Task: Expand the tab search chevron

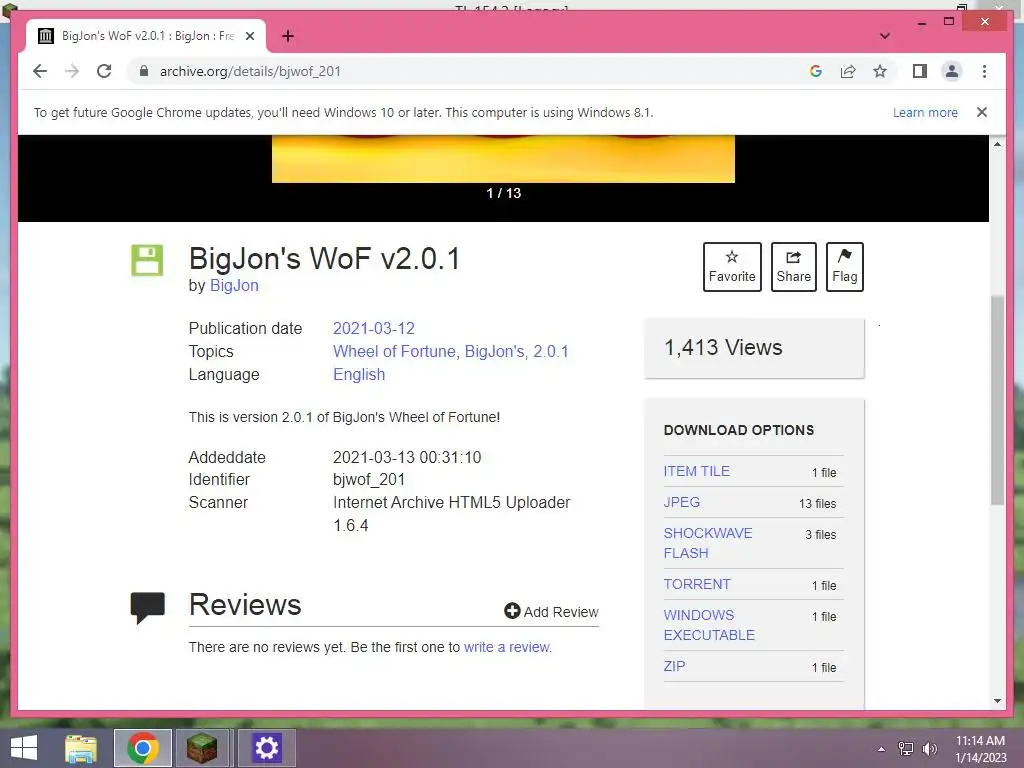Action: click(x=884, y=36)
